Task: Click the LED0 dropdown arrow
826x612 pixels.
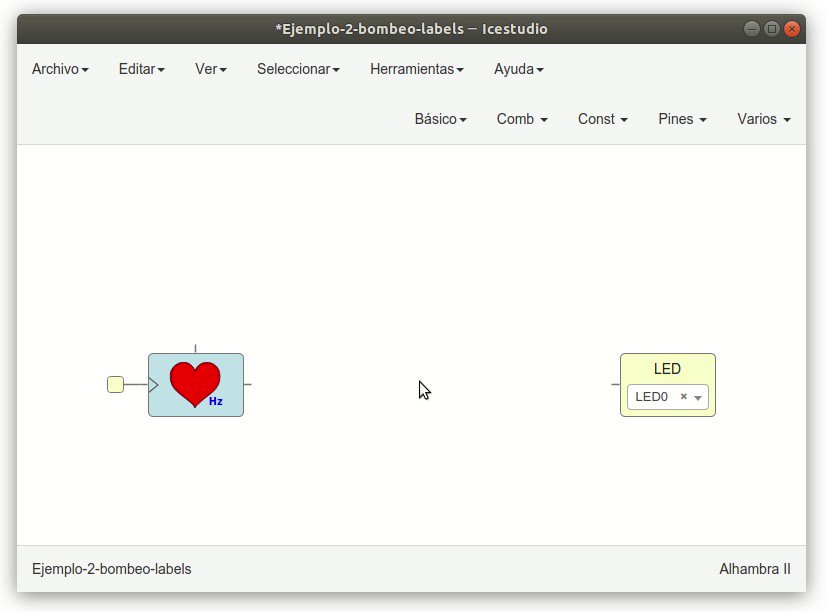Action: point(698,398)
